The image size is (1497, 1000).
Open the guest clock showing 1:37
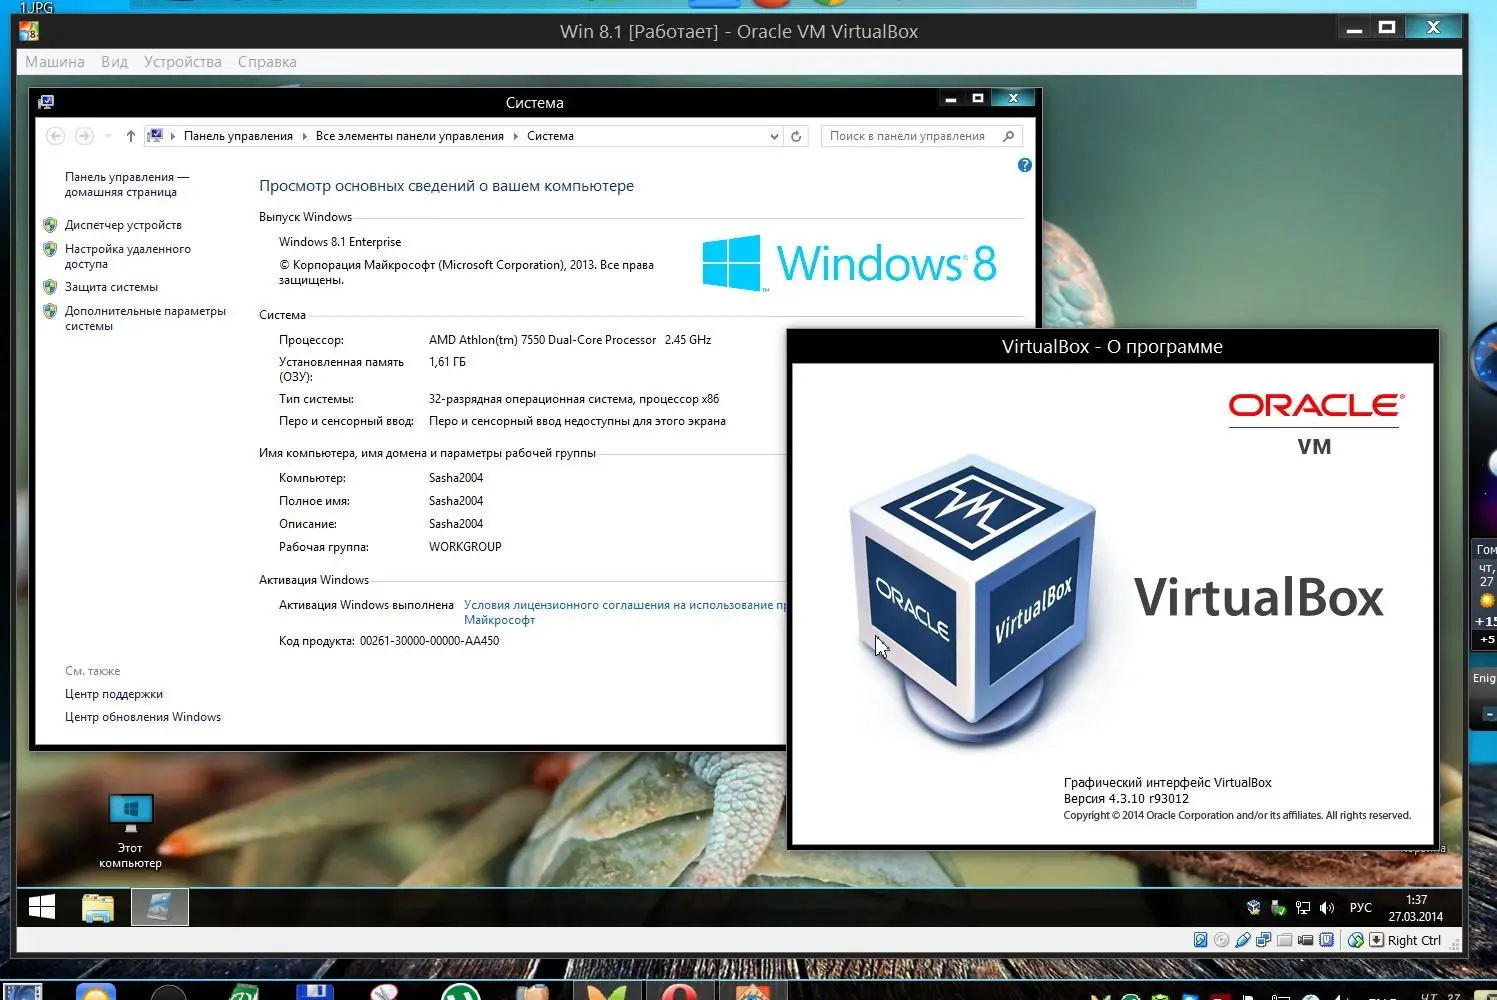pos(1416,908)
